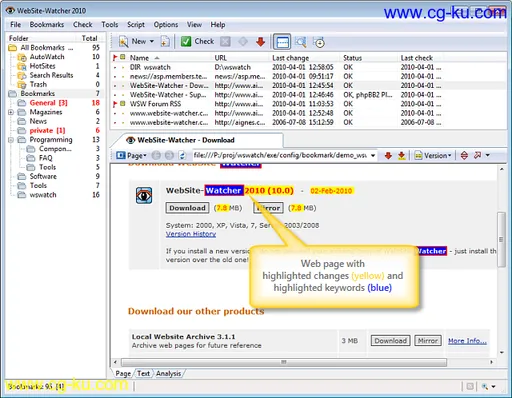Screen dimensions: 512x398
Task: Click the browser refresh icon
Action: (x=182, y=155)
